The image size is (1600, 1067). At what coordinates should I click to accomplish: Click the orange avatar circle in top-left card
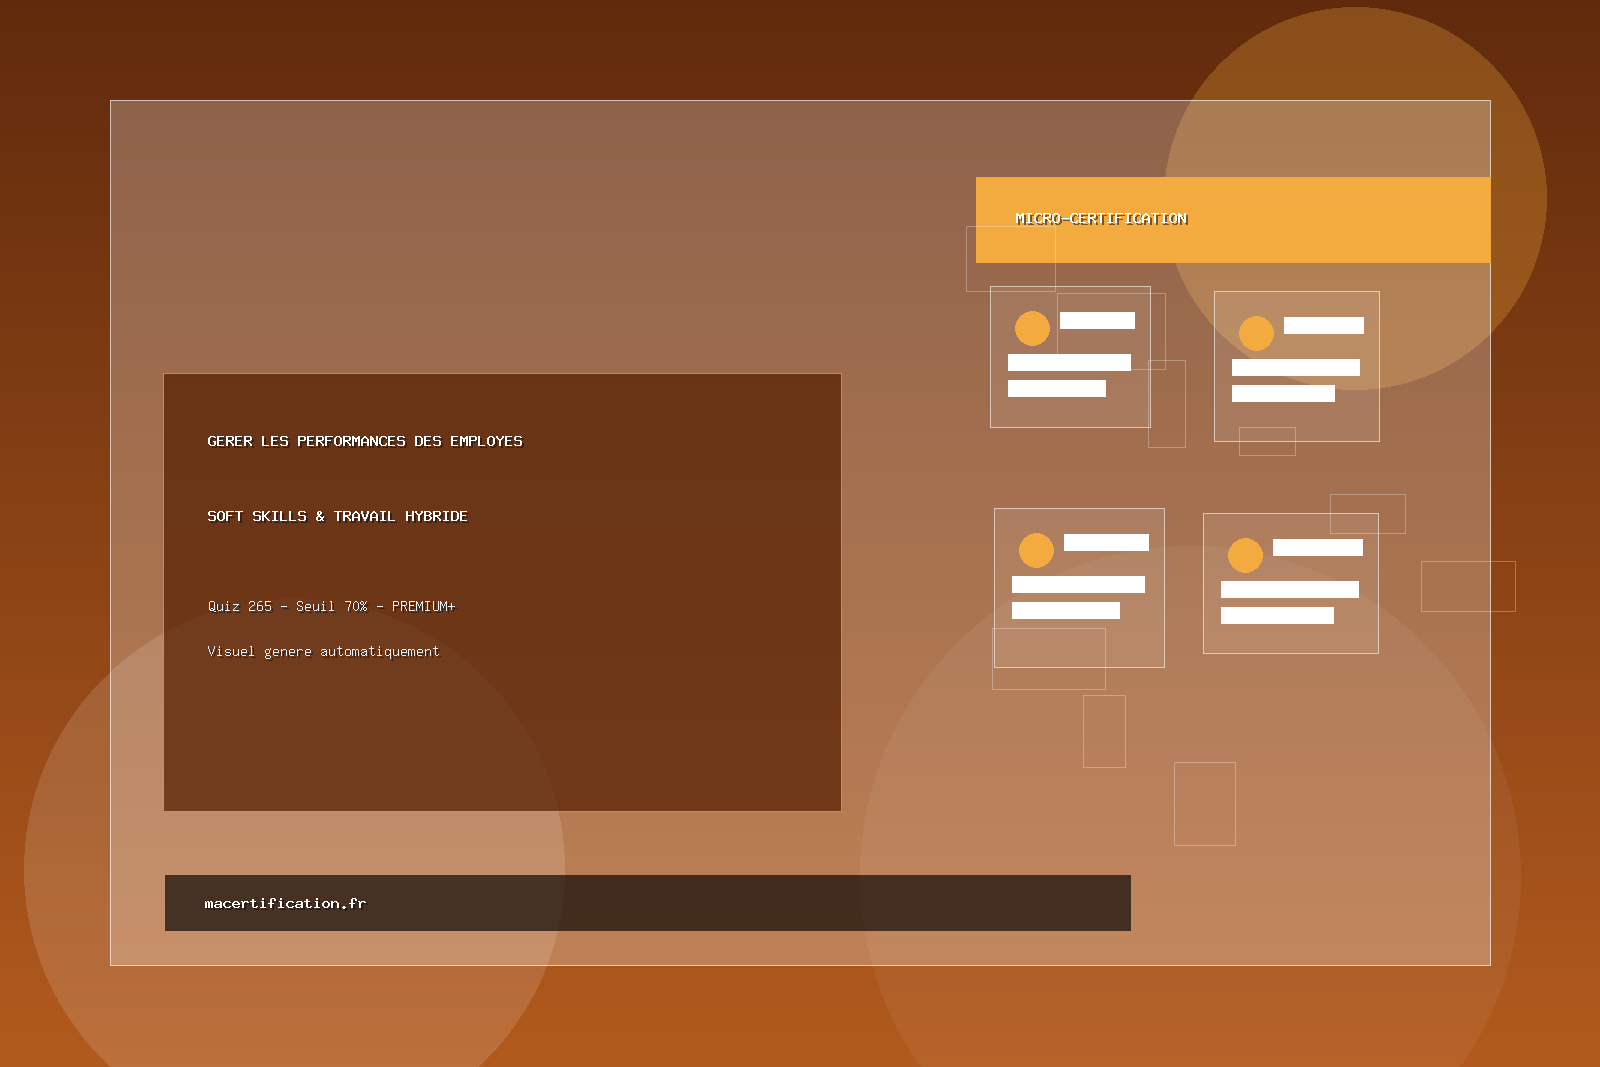[x=1032, y=328]
